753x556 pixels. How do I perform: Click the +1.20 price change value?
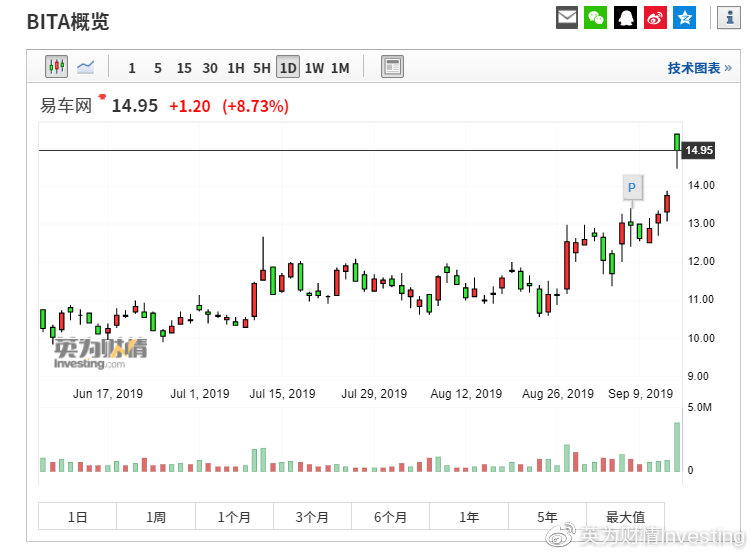[190, 106]
